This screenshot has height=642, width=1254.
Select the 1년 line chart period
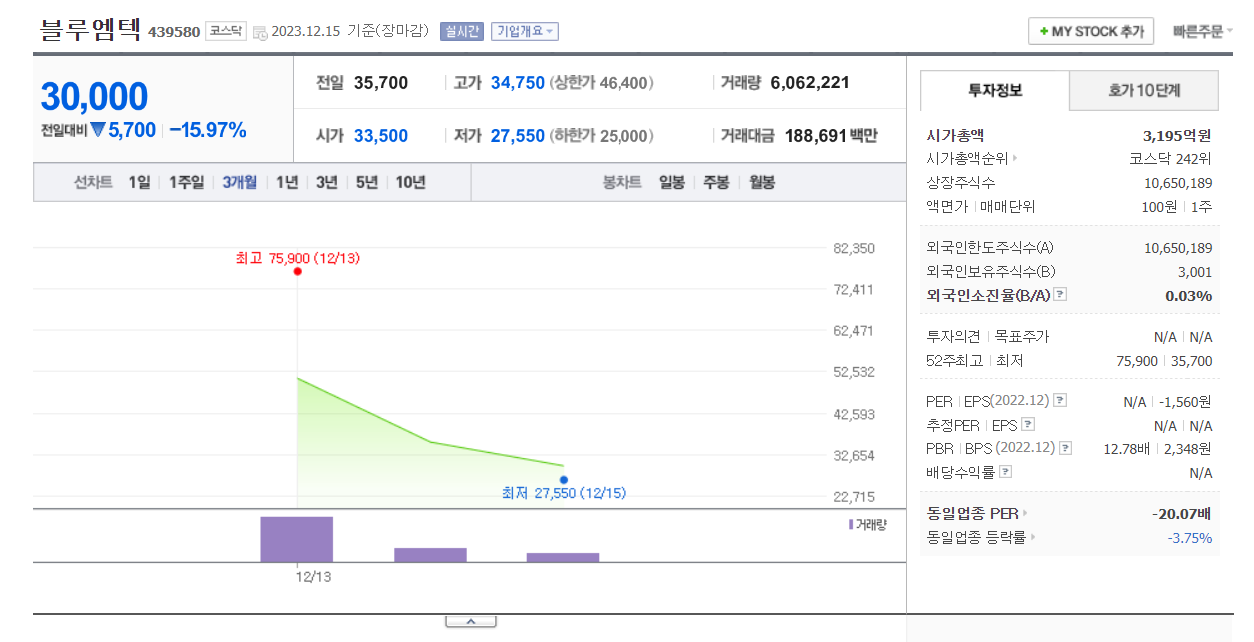[287, 182]
